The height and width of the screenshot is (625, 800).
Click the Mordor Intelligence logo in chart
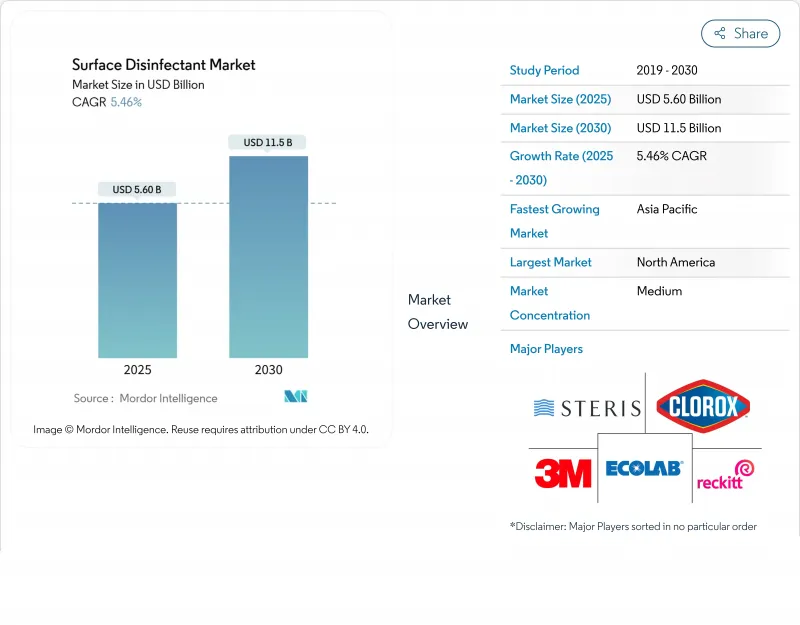295,397
